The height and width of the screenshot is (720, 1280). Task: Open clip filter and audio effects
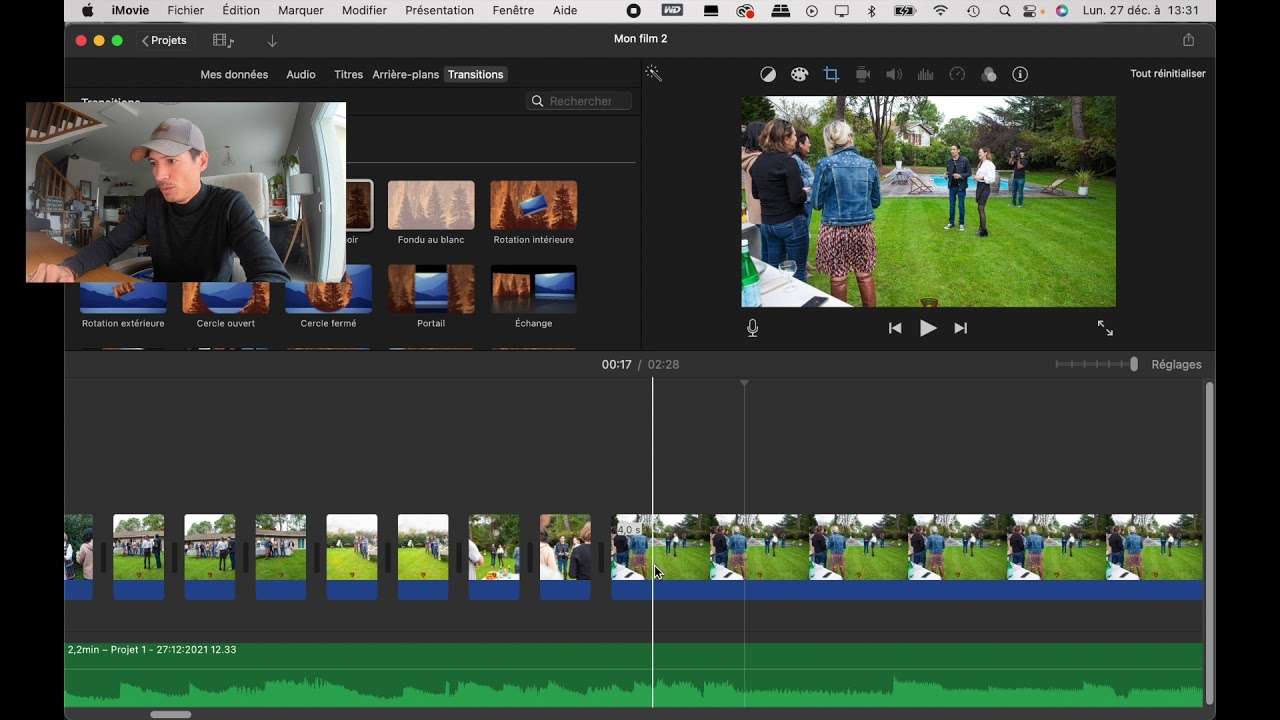989,74
